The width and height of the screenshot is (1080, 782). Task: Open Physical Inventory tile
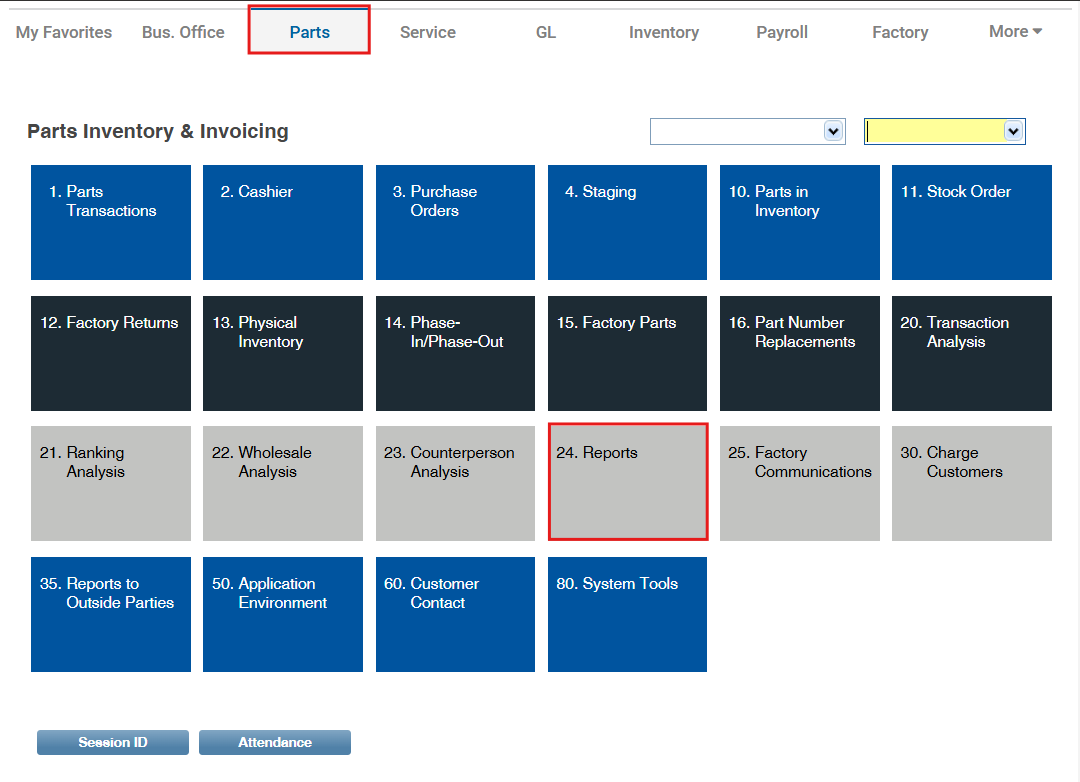(x=282, y=353)
